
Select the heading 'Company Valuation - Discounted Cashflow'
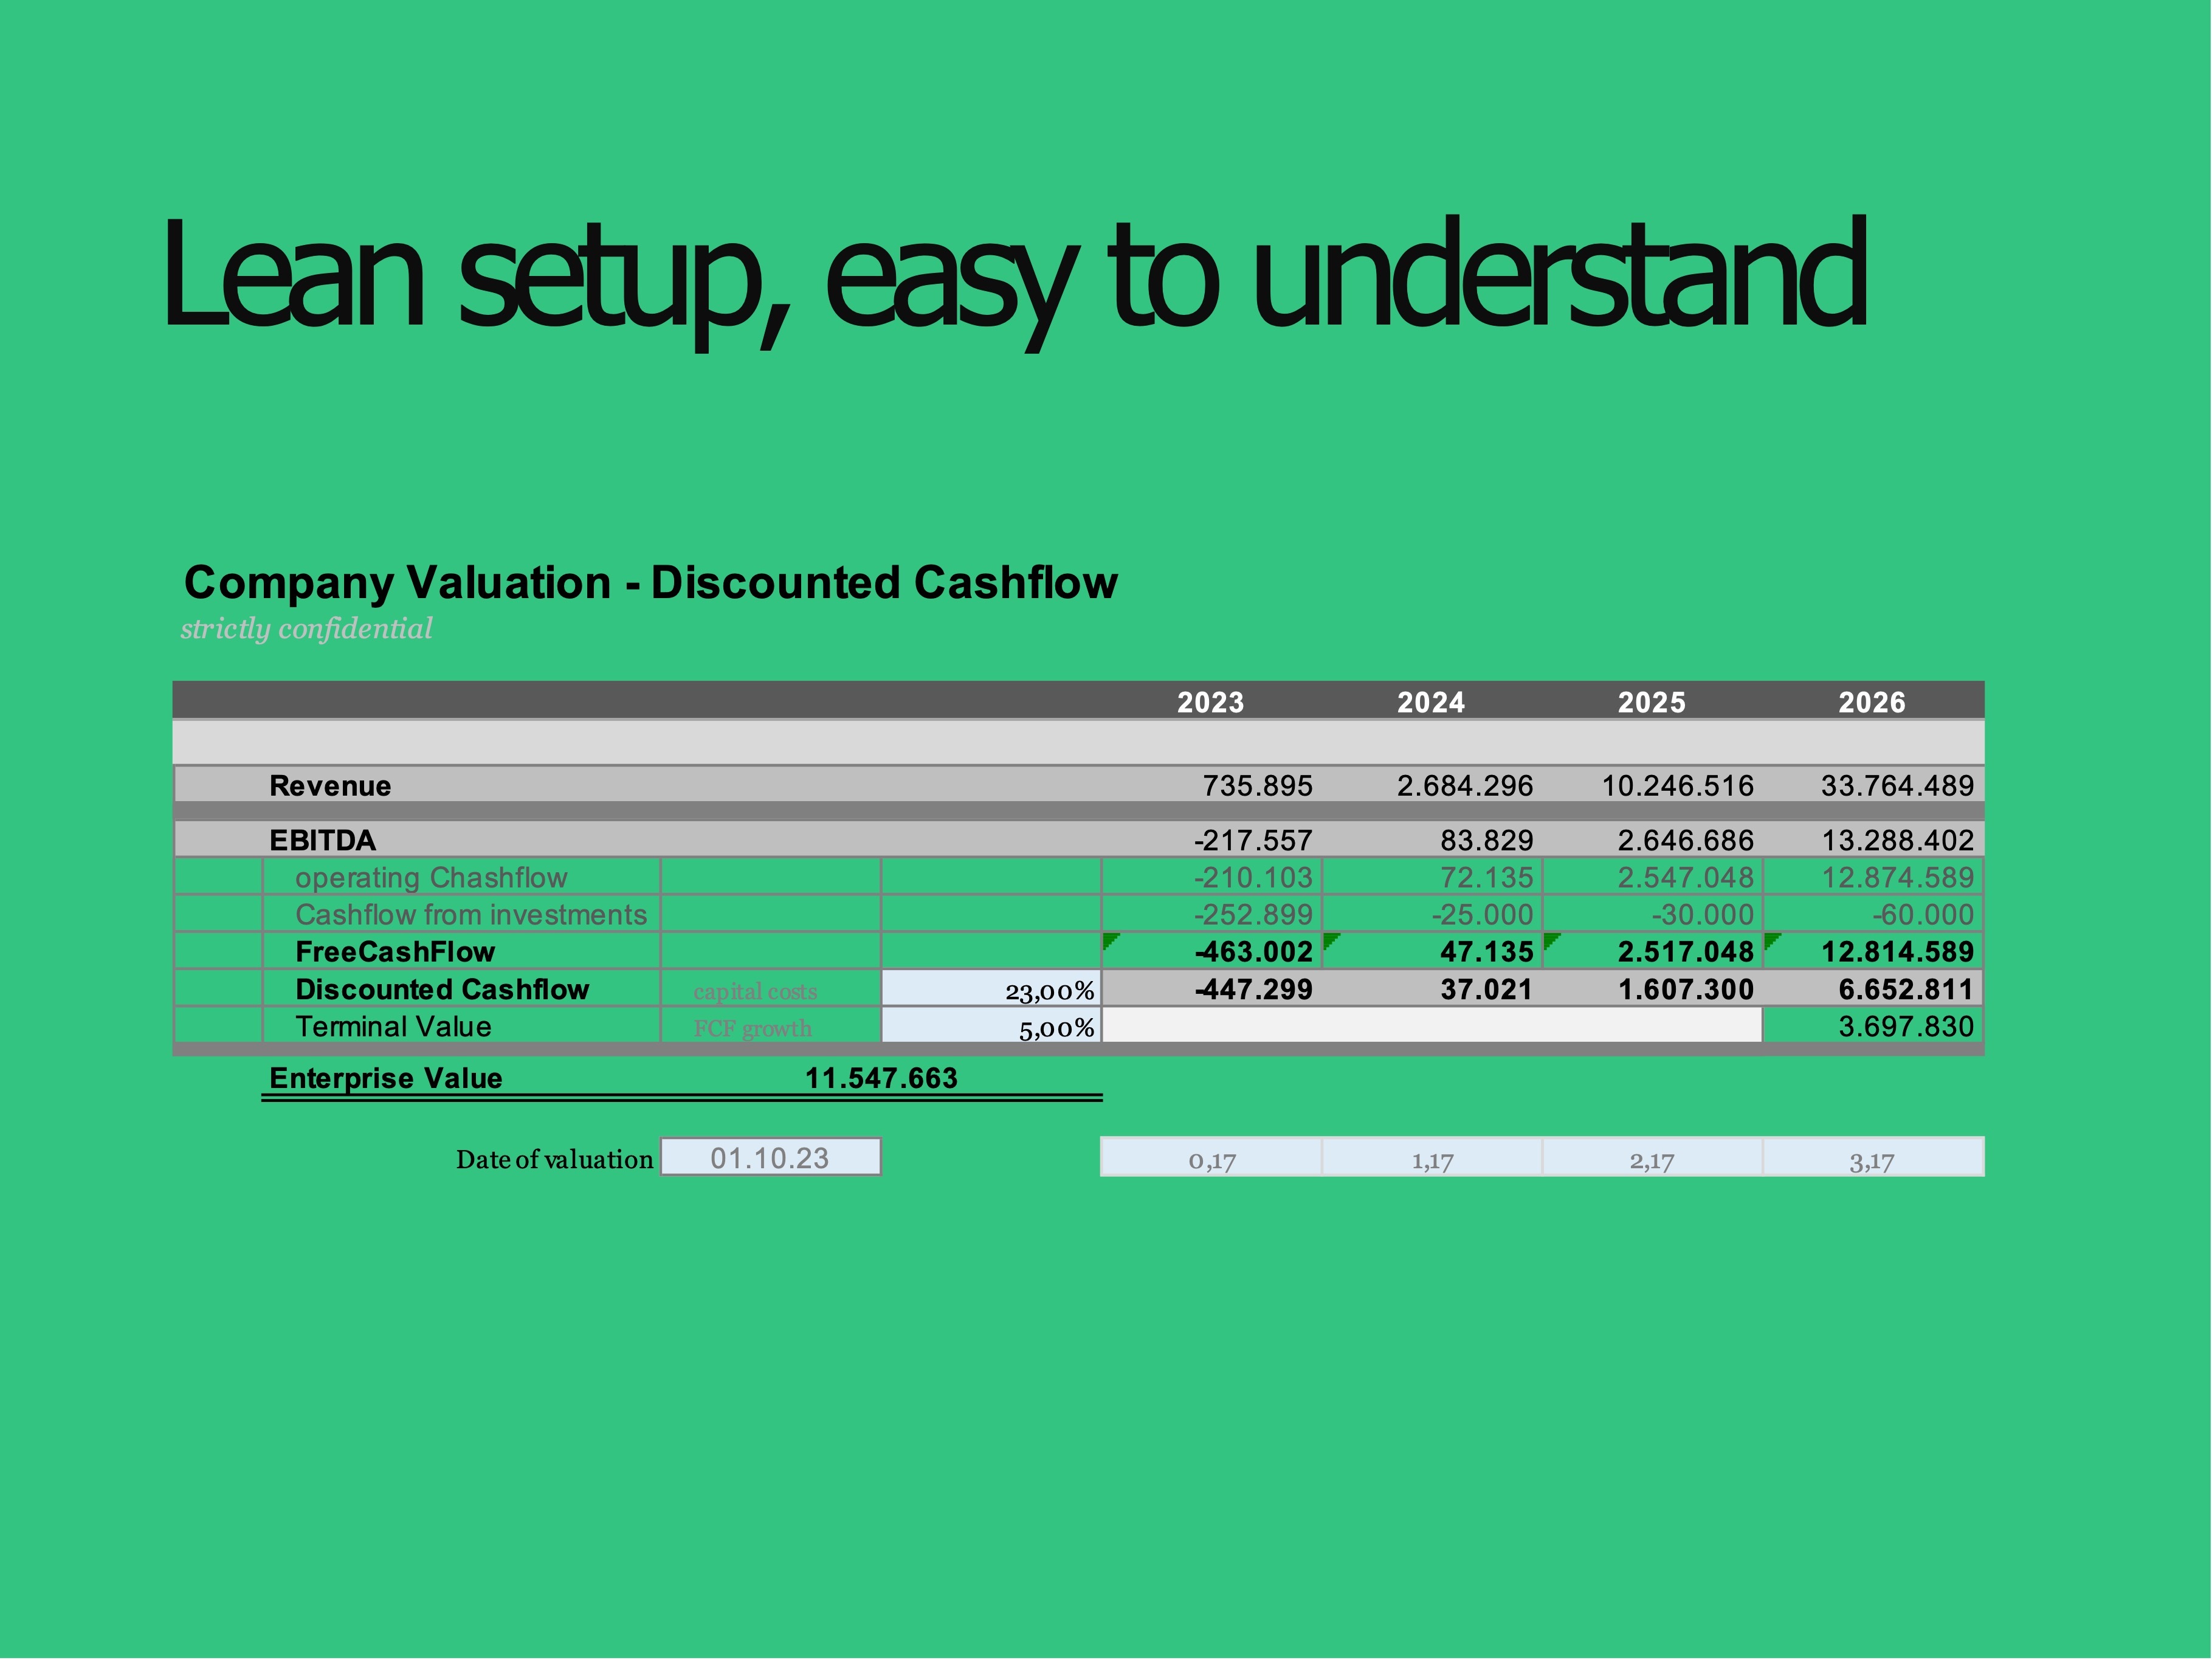coord(651,583)
